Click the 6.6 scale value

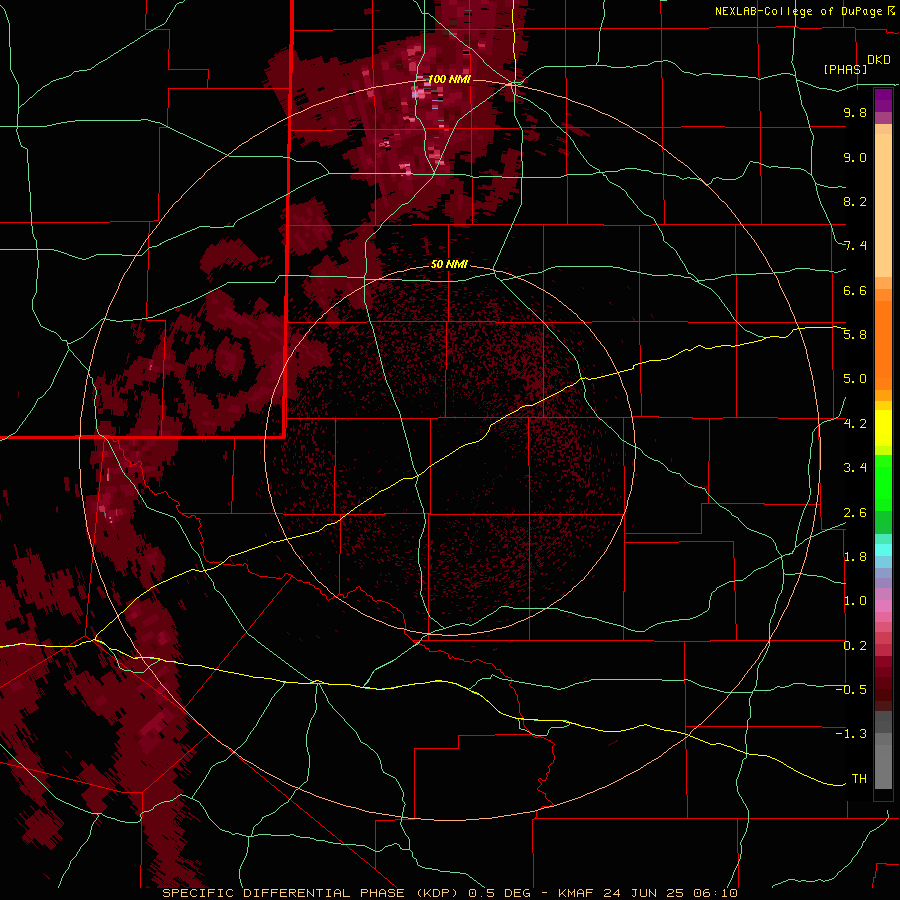coord(855,290)
